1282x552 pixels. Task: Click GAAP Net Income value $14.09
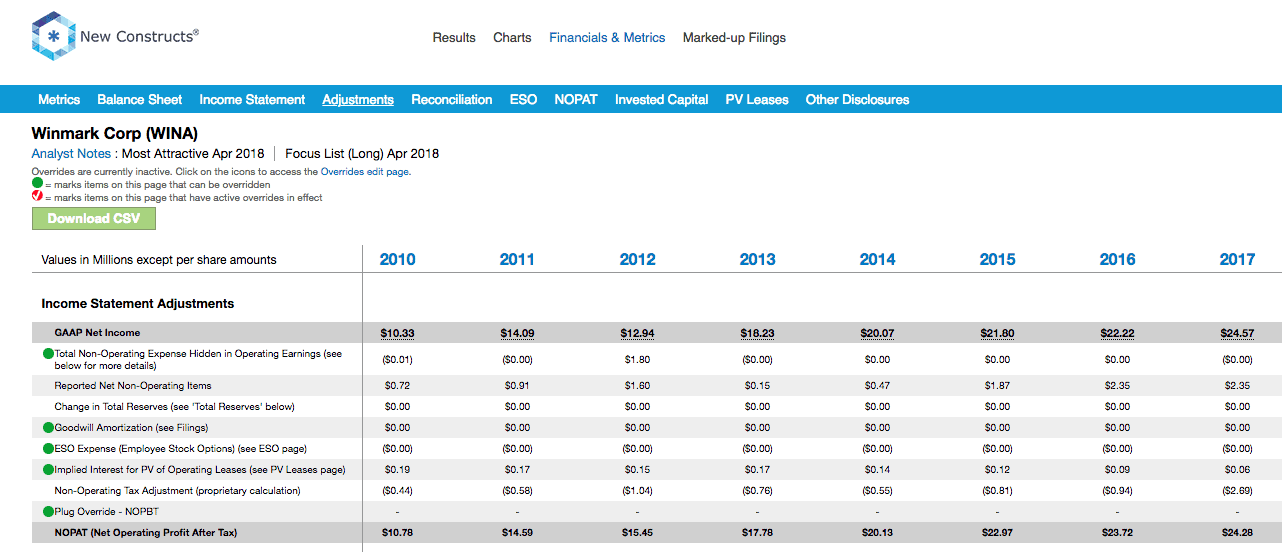tap(517, 333)
